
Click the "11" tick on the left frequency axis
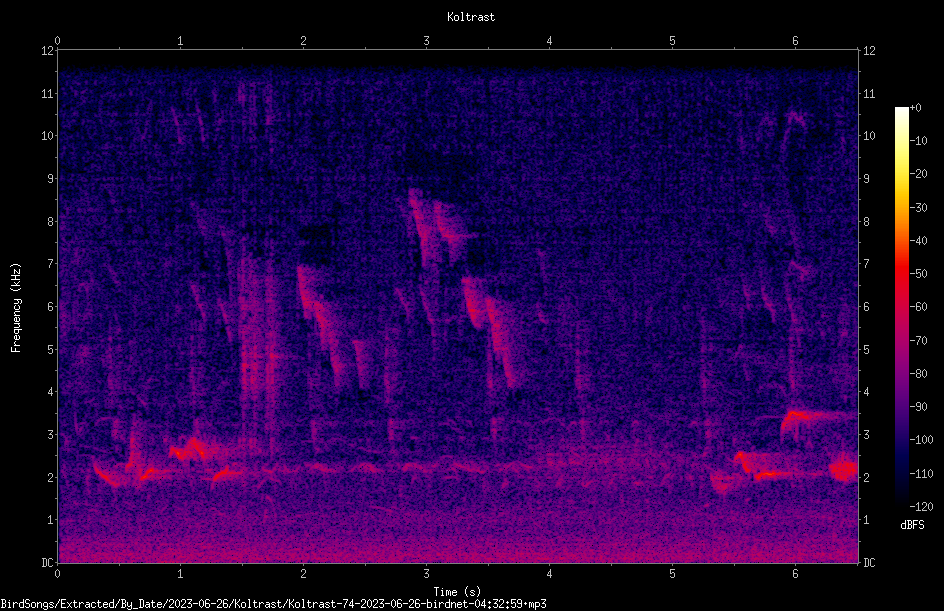coord(47,93)
